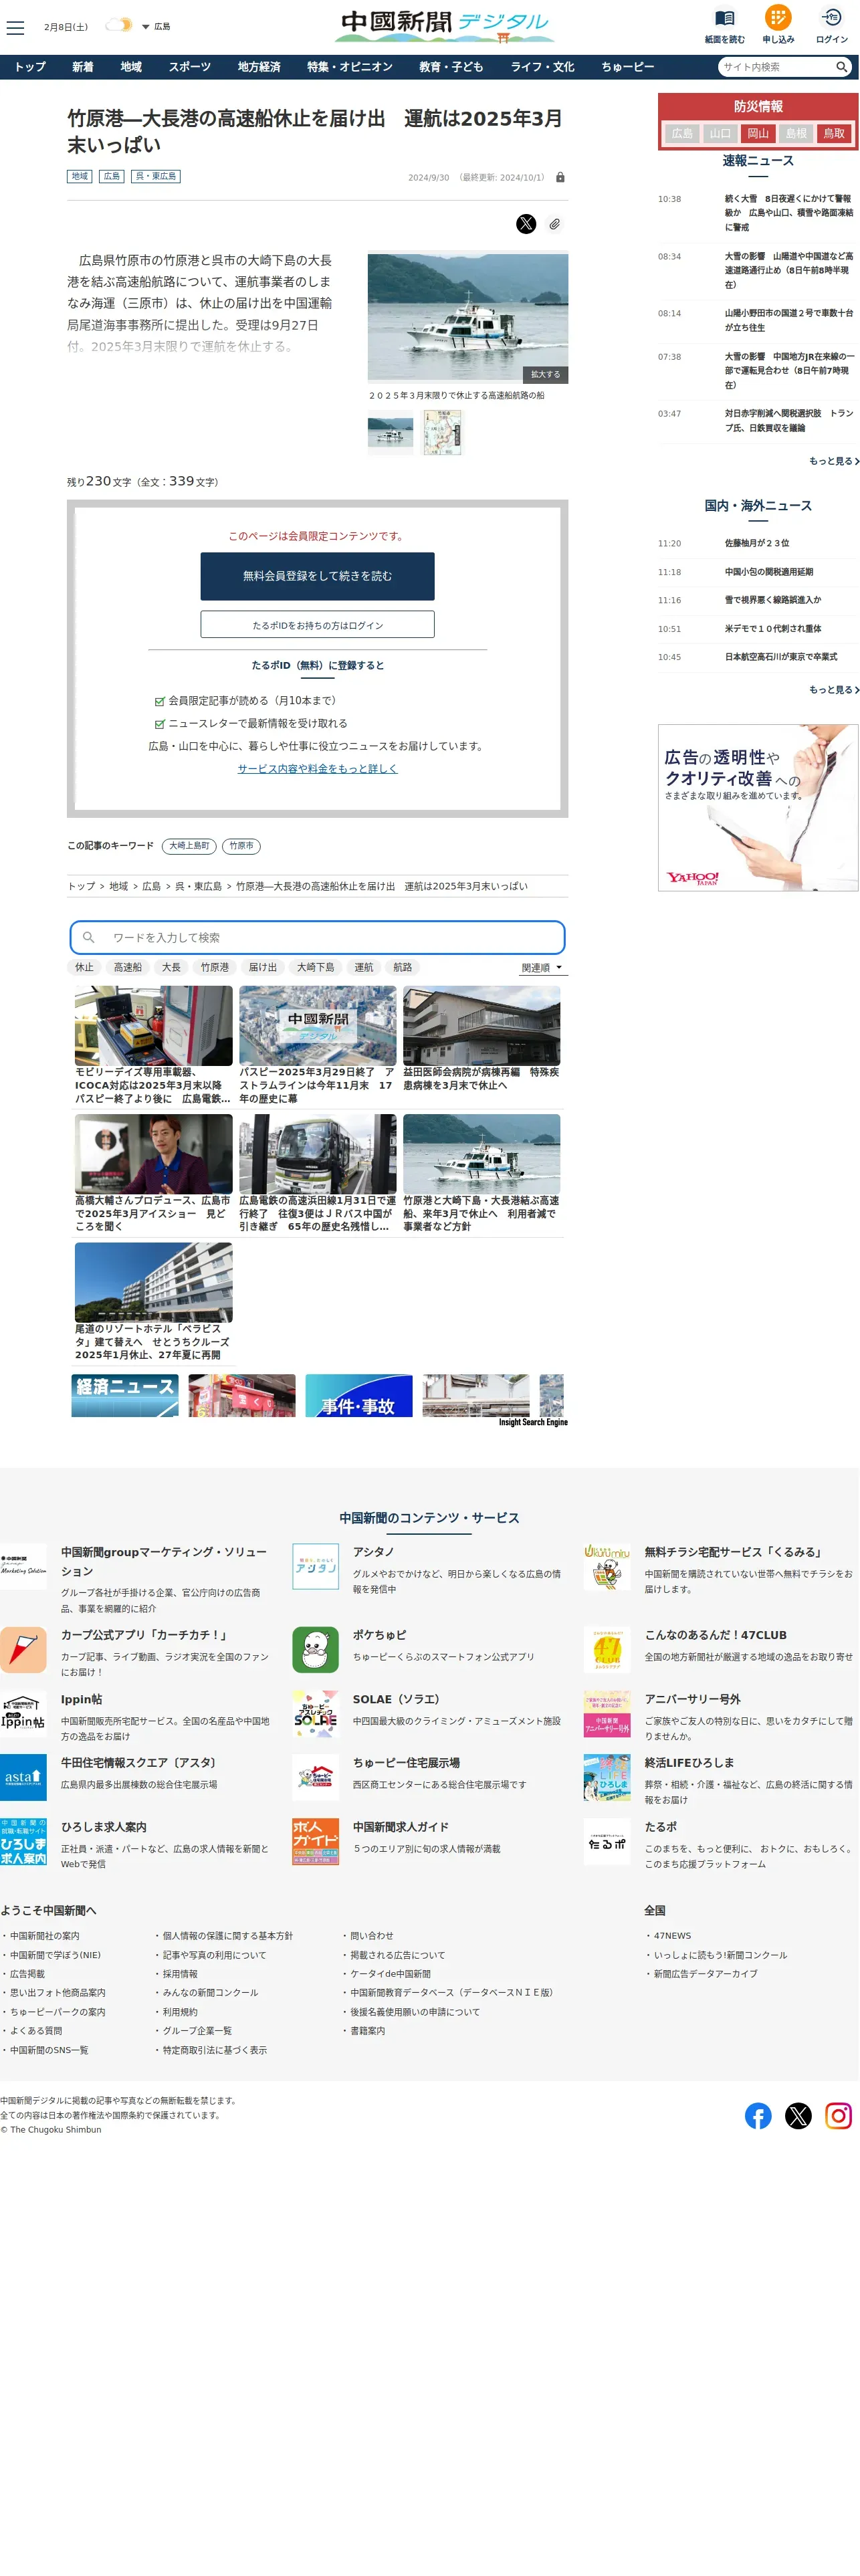Image resolution: width=860 pixels, height=2576 pixels.
Task: Expand the 広島 weather region dropdown
Action: pyautogui.click(x=156, y=27)
